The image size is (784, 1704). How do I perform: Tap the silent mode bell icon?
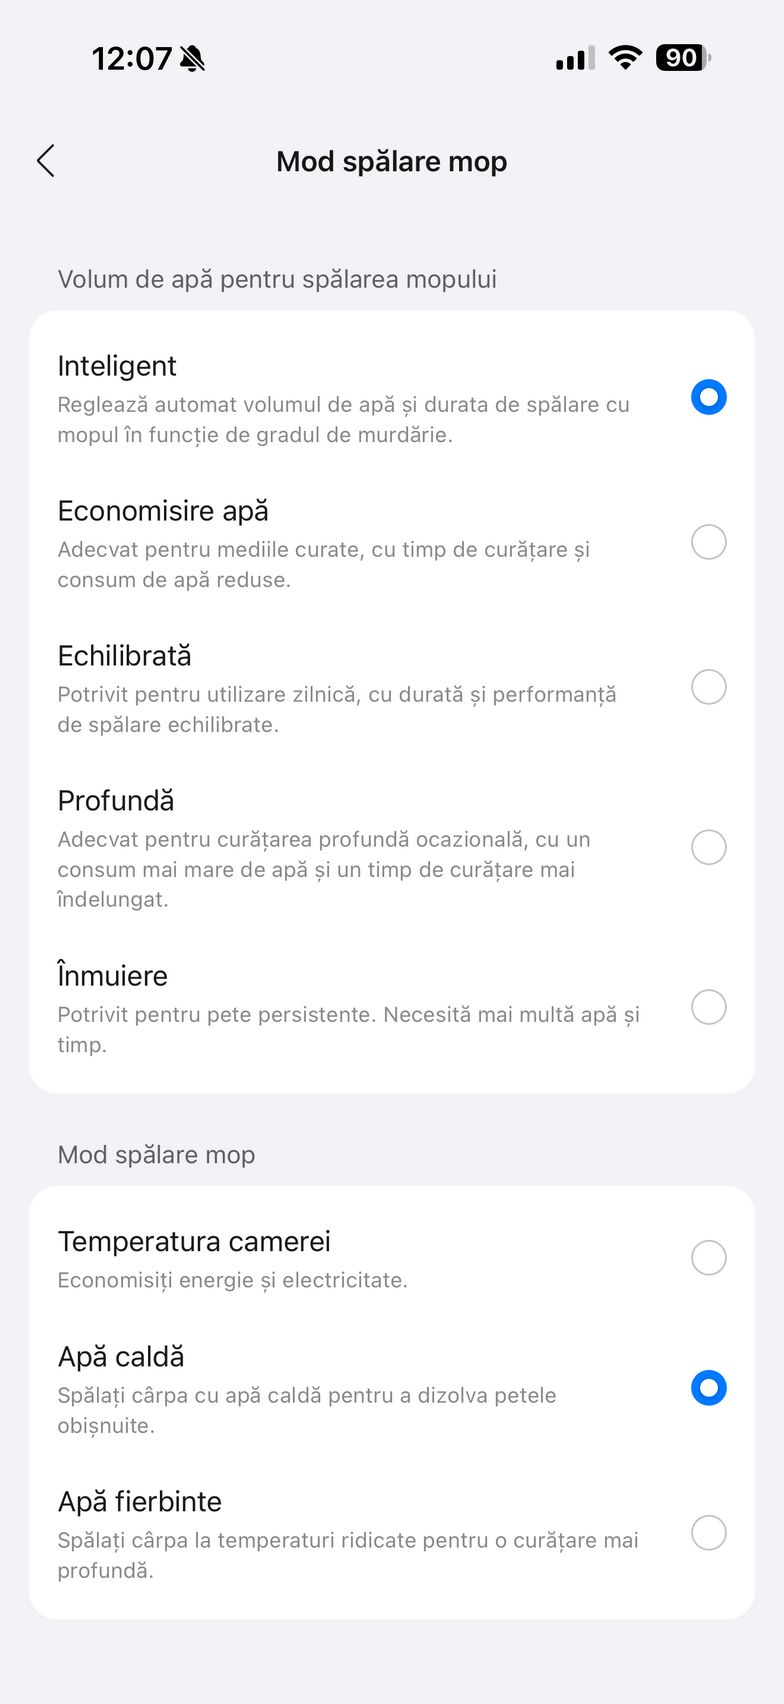(192, 59)
